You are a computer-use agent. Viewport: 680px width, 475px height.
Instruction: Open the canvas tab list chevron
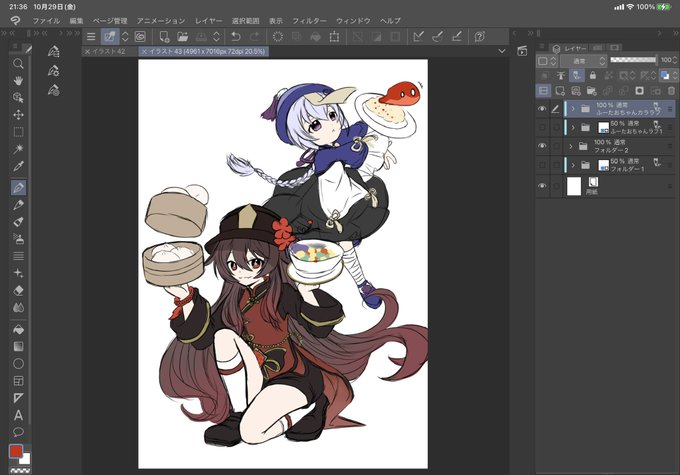tap(502, 51)
